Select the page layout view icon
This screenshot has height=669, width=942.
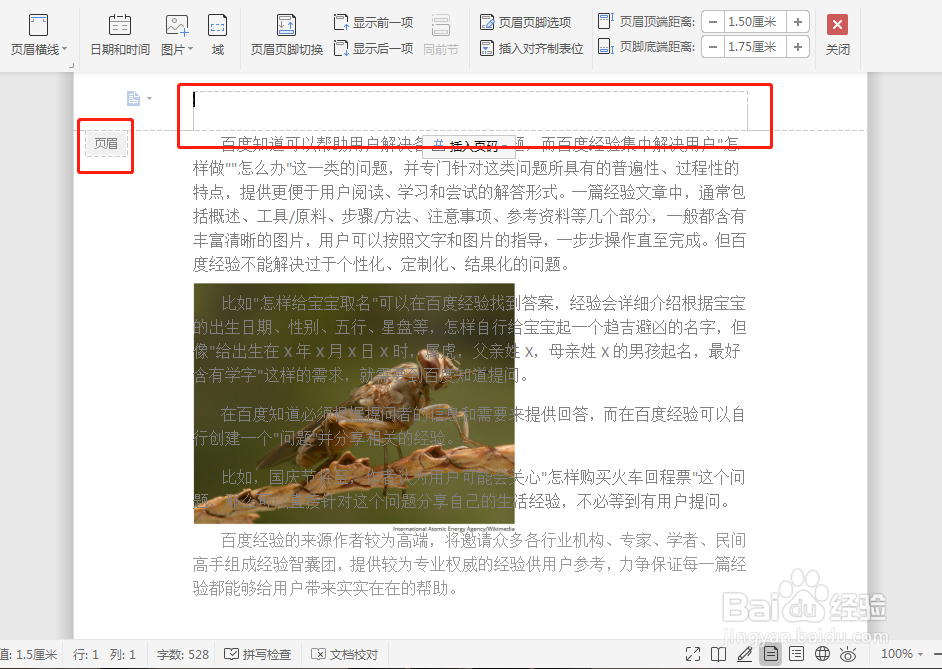tap(771, 654)
